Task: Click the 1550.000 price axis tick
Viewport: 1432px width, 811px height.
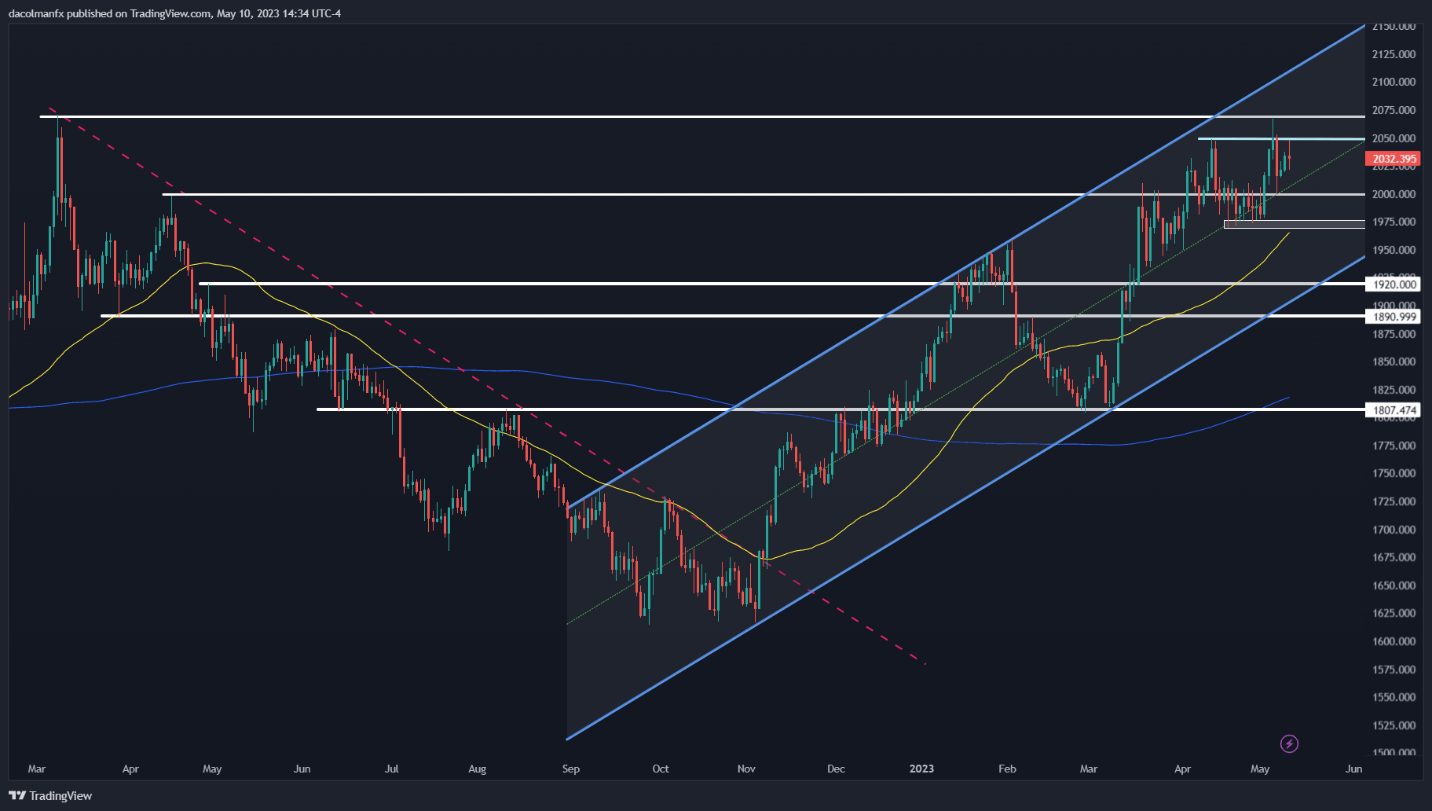Action: pyautogui.click(x=1396, y=697)
